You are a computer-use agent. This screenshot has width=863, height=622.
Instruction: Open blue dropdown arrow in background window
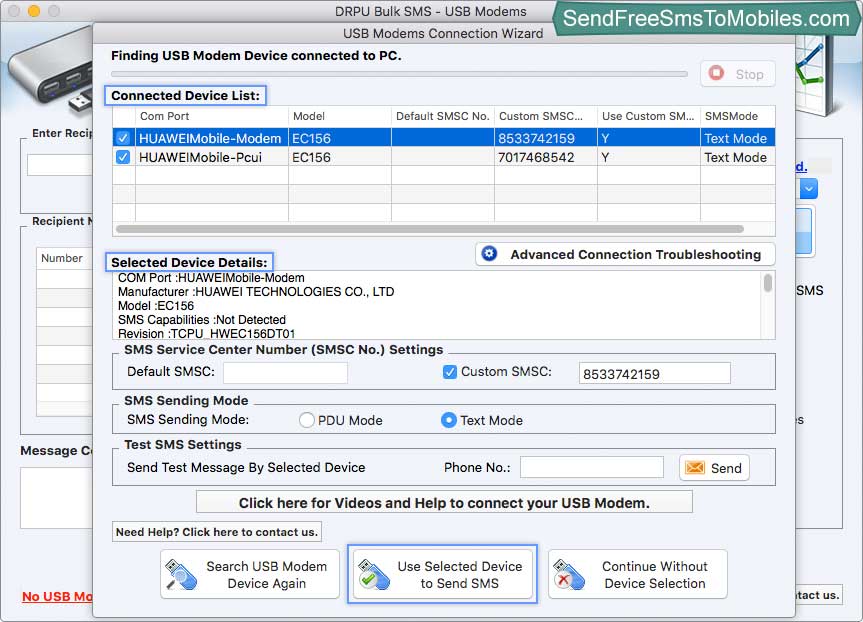(809, 189)
